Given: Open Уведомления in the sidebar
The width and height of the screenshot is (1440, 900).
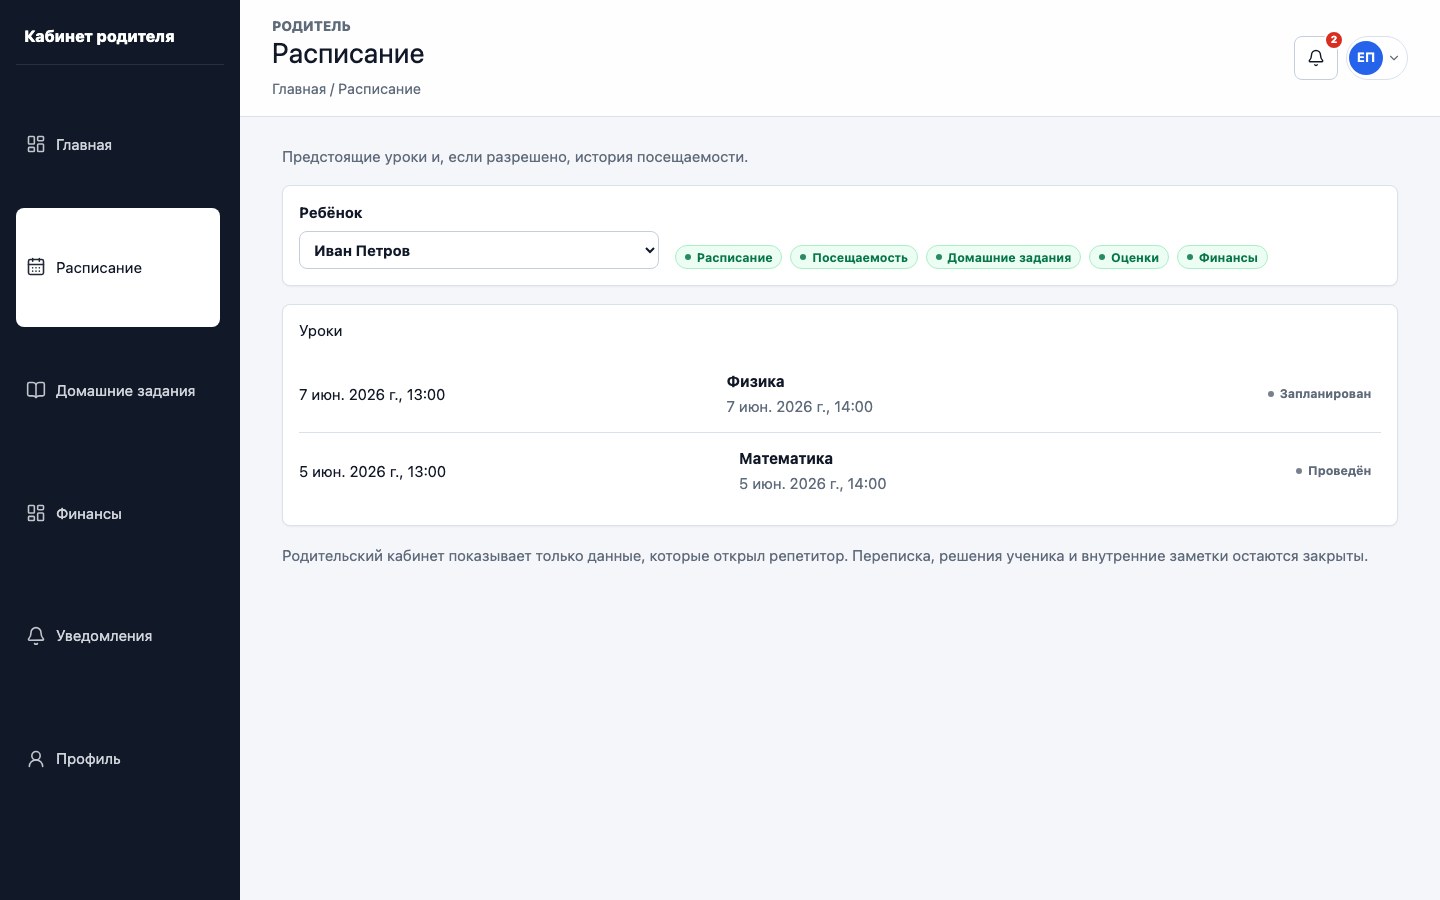Looking at the screenshot, I should pos(118,636).
